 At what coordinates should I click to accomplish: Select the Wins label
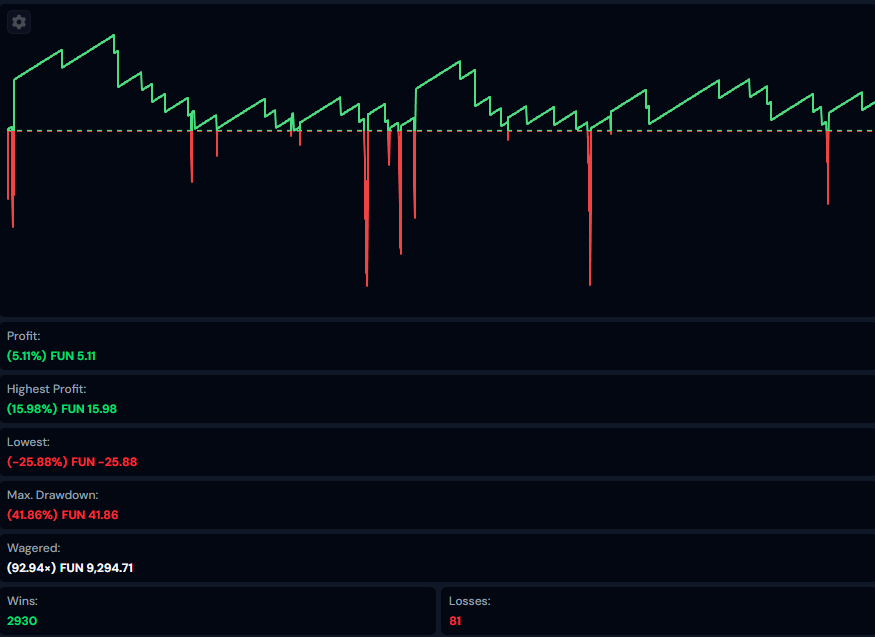[21, 601]
